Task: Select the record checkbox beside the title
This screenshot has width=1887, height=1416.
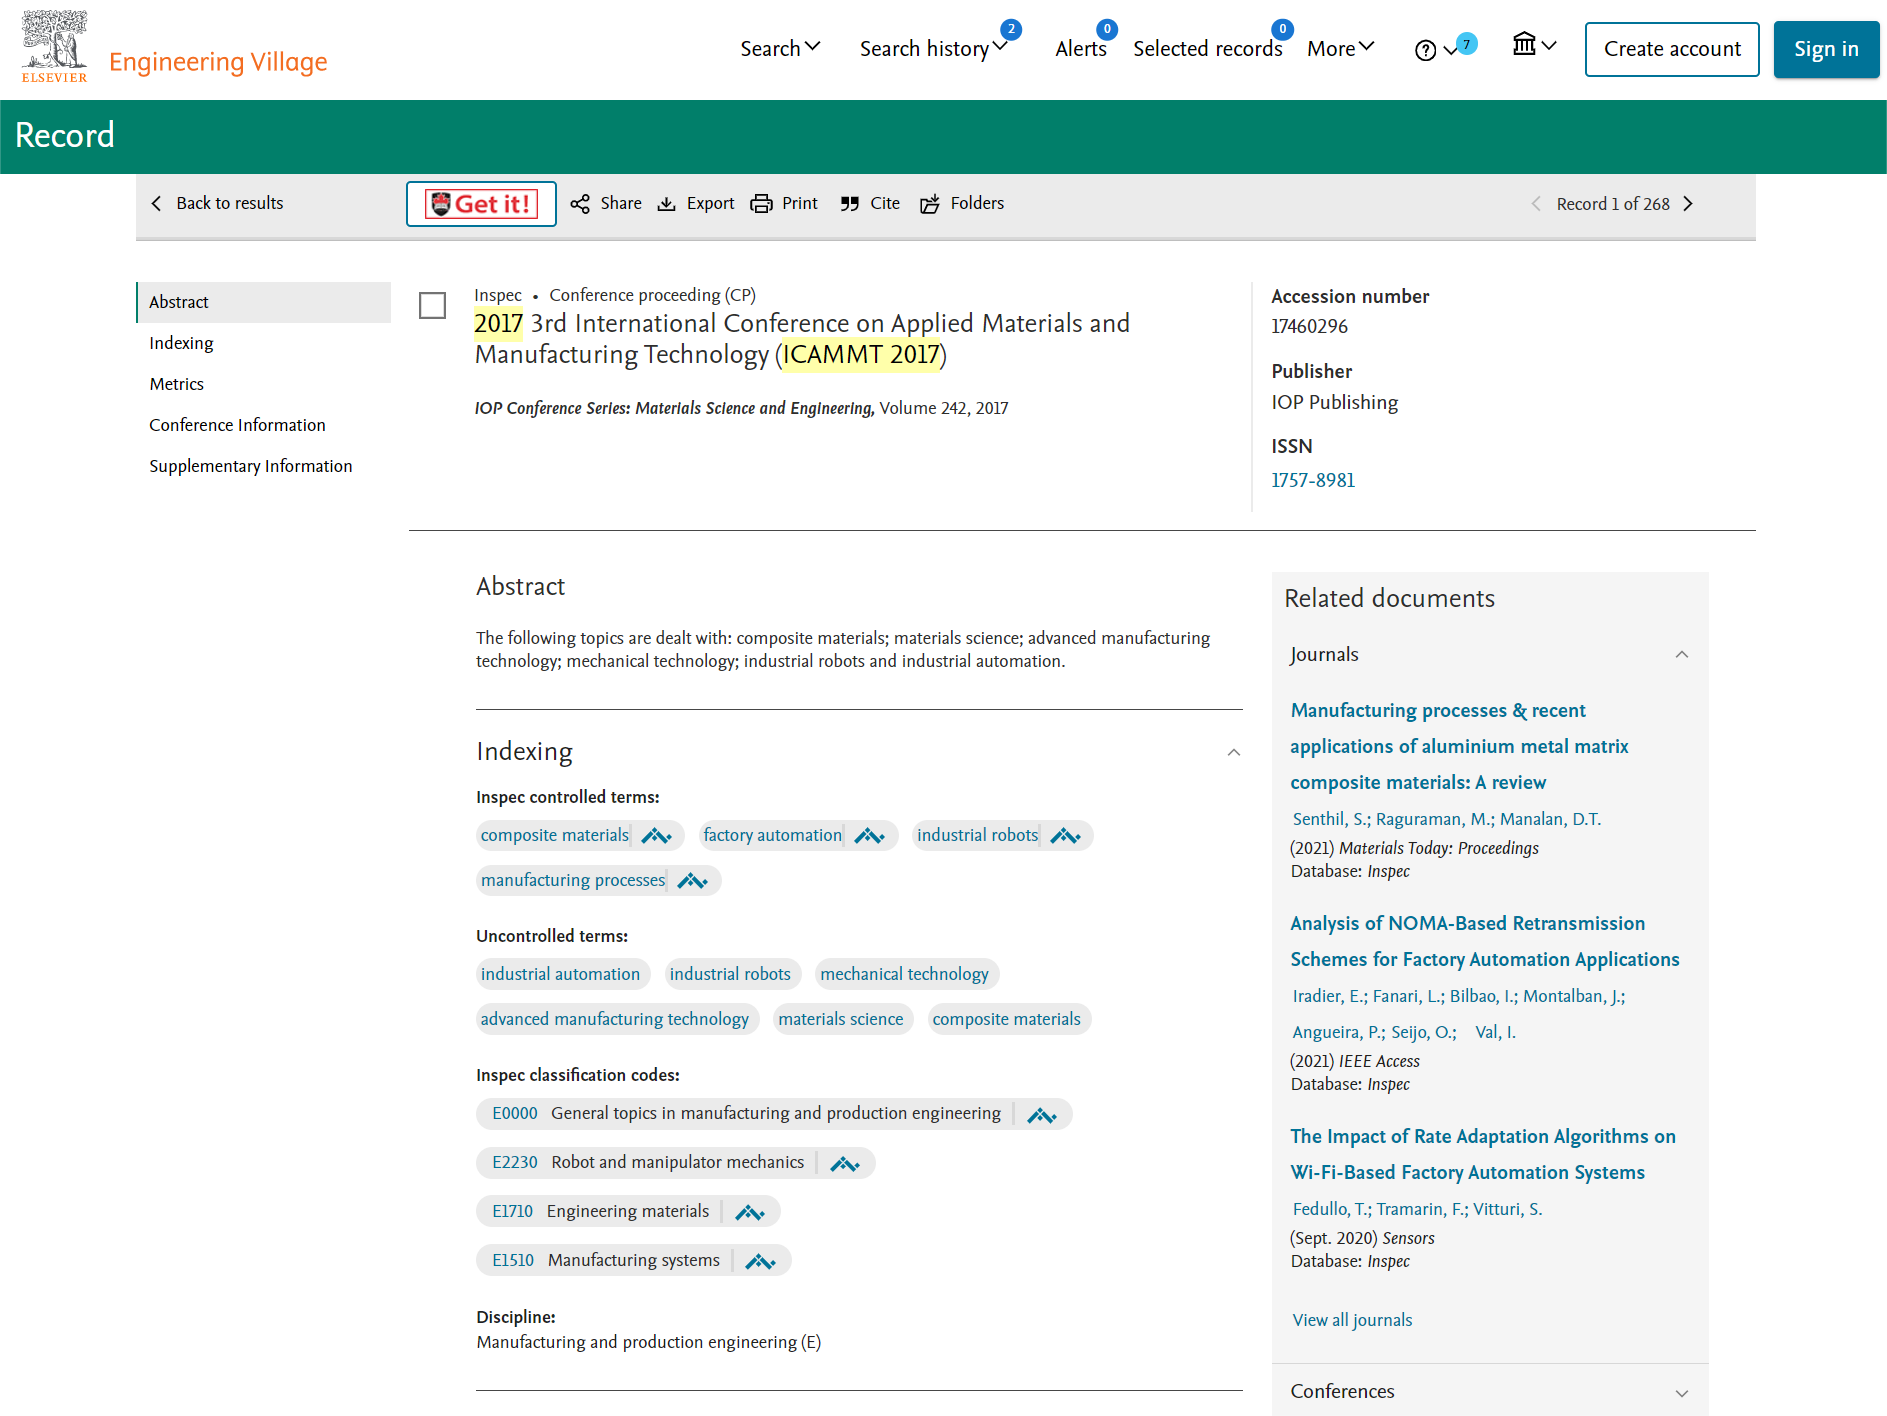Action: pyautogui.click(x=432, y=305)
